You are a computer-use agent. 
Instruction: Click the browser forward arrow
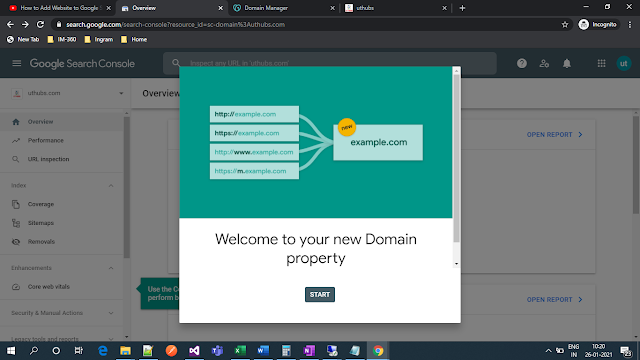25,24
